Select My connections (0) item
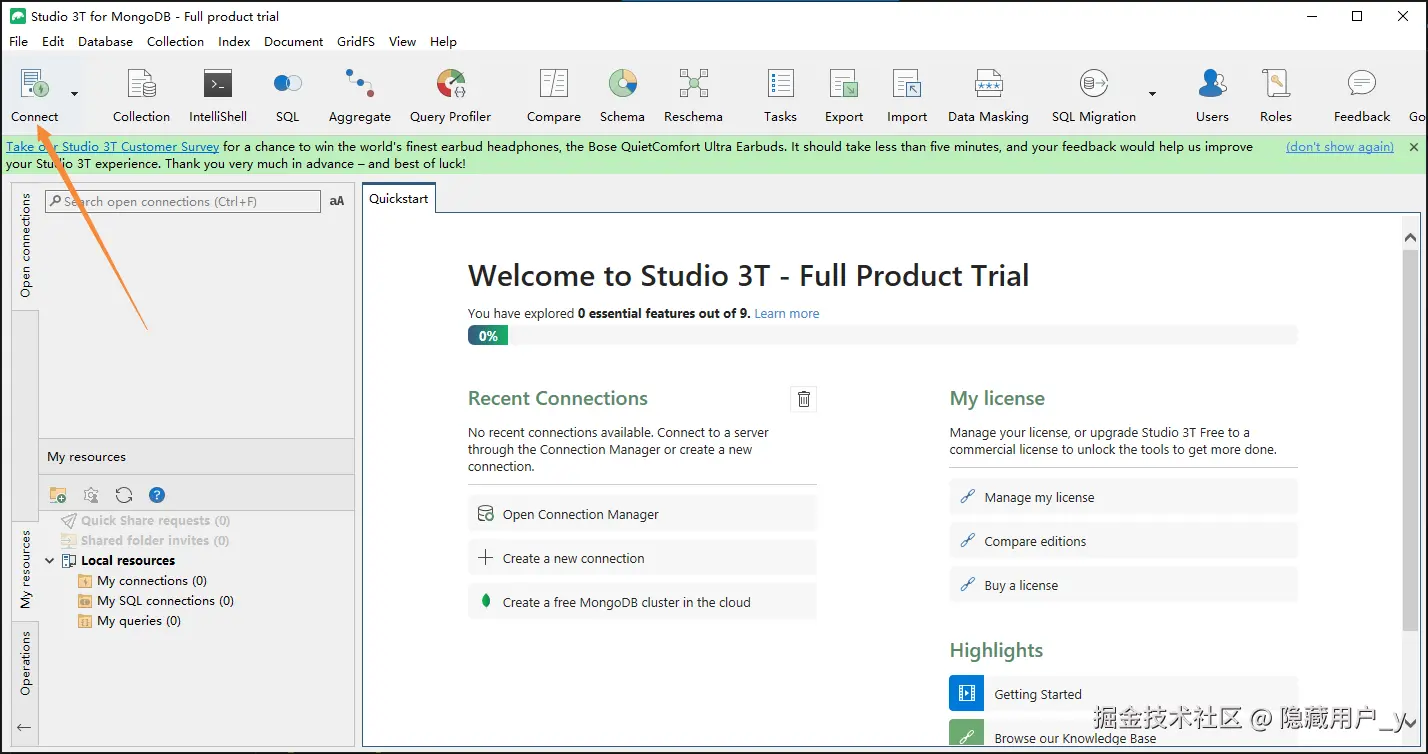This screenshot has height=754, width=1428. [x=151, y=581]
